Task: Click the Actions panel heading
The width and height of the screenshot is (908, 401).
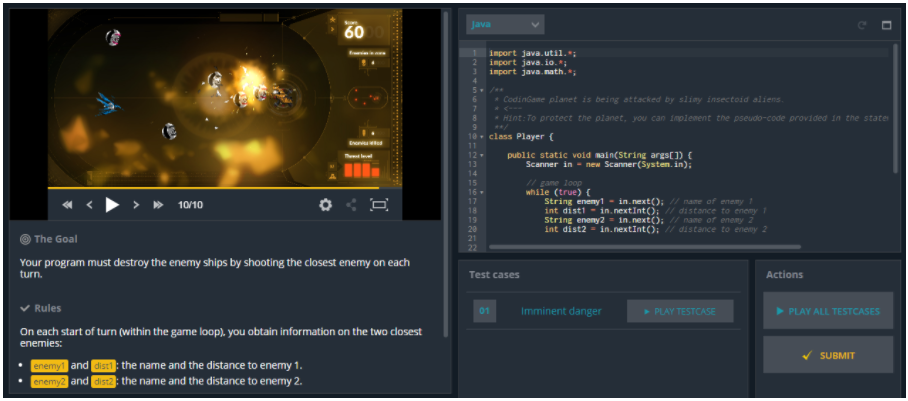Action: pyautogui.click(x=785, y=275)
